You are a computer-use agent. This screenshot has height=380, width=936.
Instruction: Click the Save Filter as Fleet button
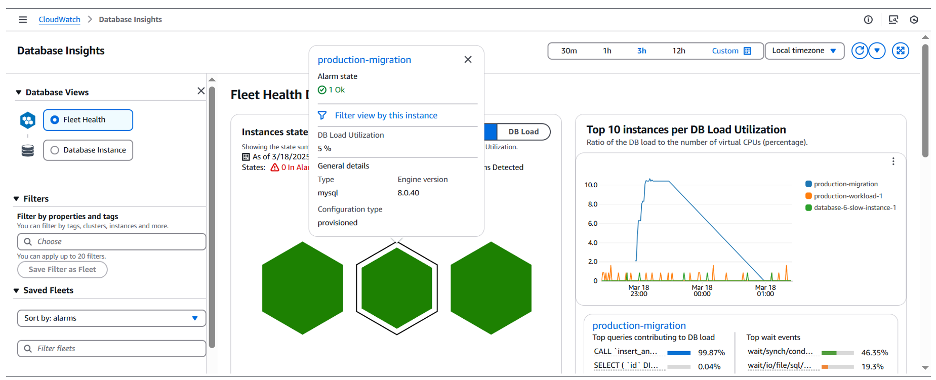pos(62,270)
